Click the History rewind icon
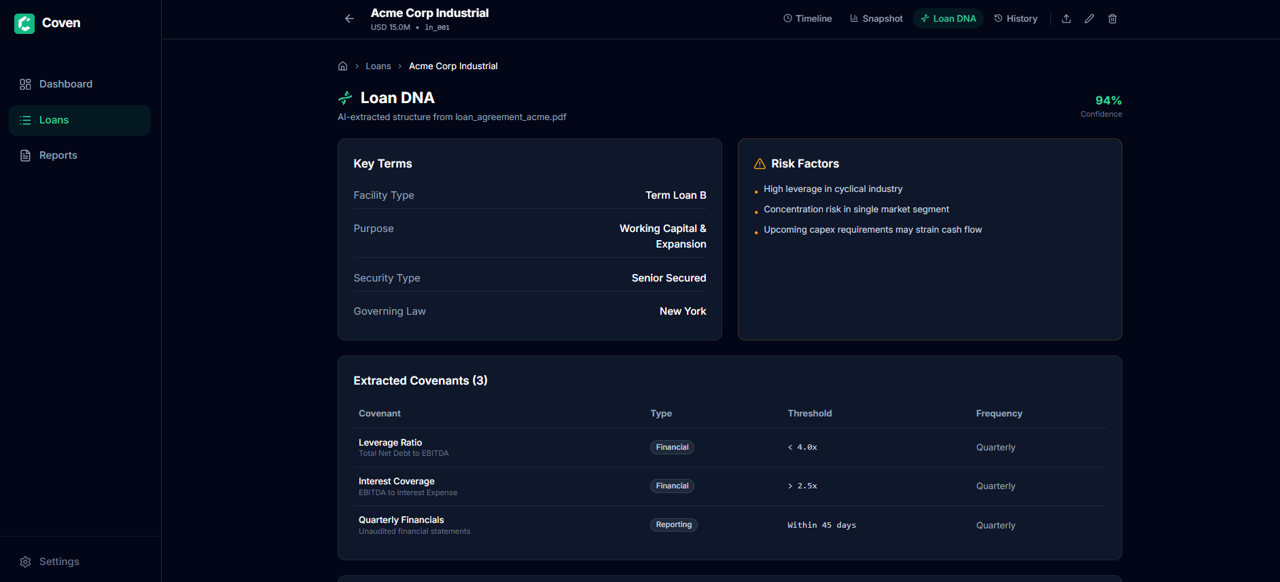This screenshot has width=1280, height=582. (998, 19)
